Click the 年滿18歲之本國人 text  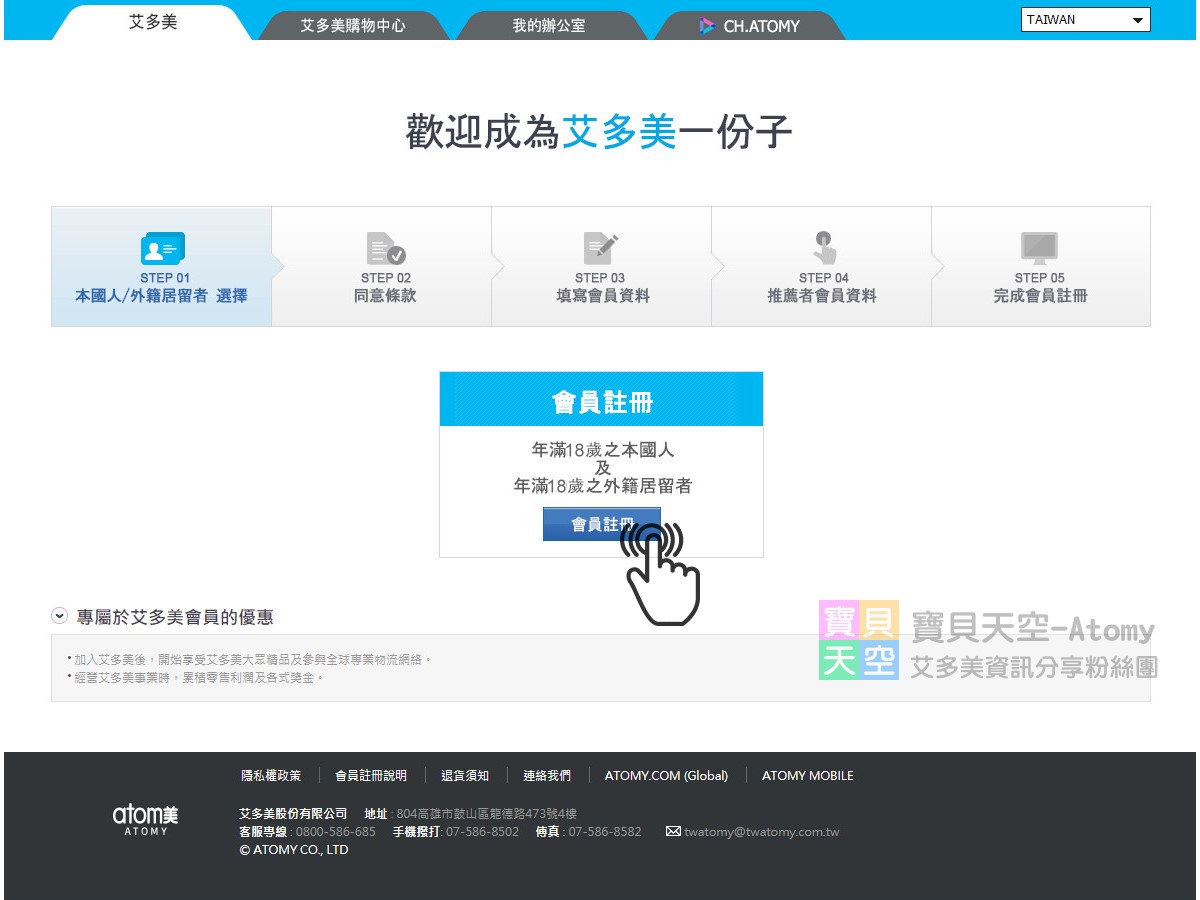603,450
